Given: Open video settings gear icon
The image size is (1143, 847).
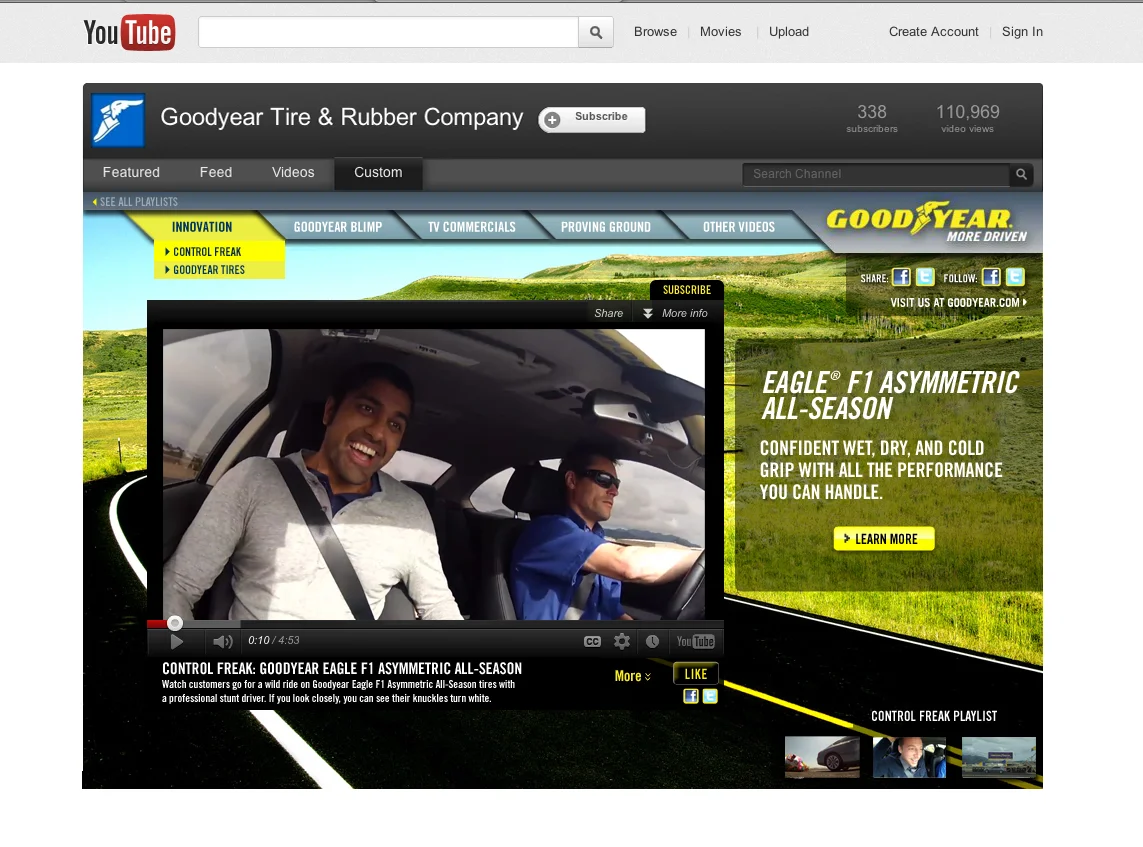Looking at the screenshot, I should (622, 641).
